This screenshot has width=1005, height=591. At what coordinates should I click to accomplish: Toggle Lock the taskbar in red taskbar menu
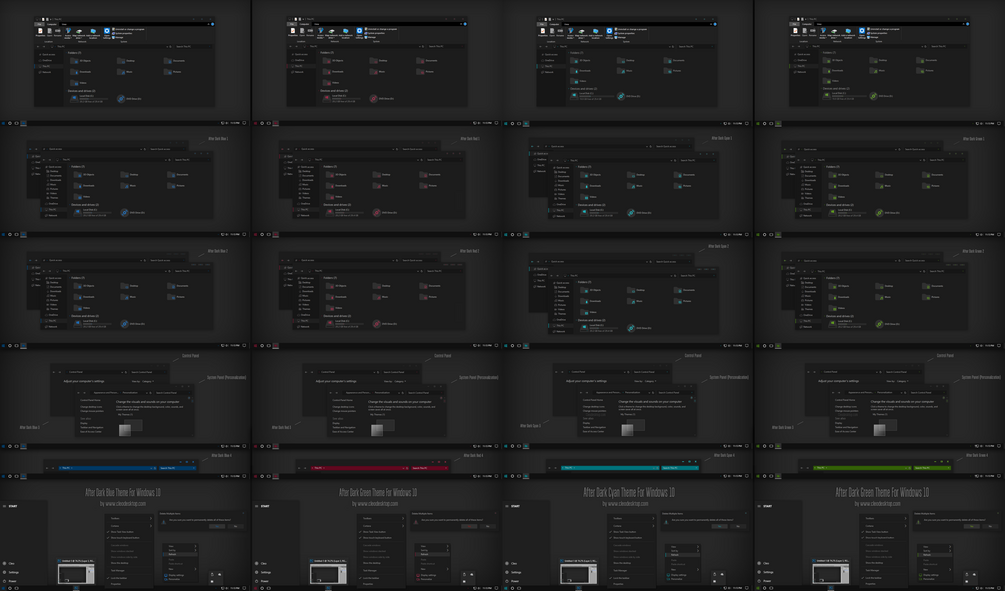(x=381, y=578)
